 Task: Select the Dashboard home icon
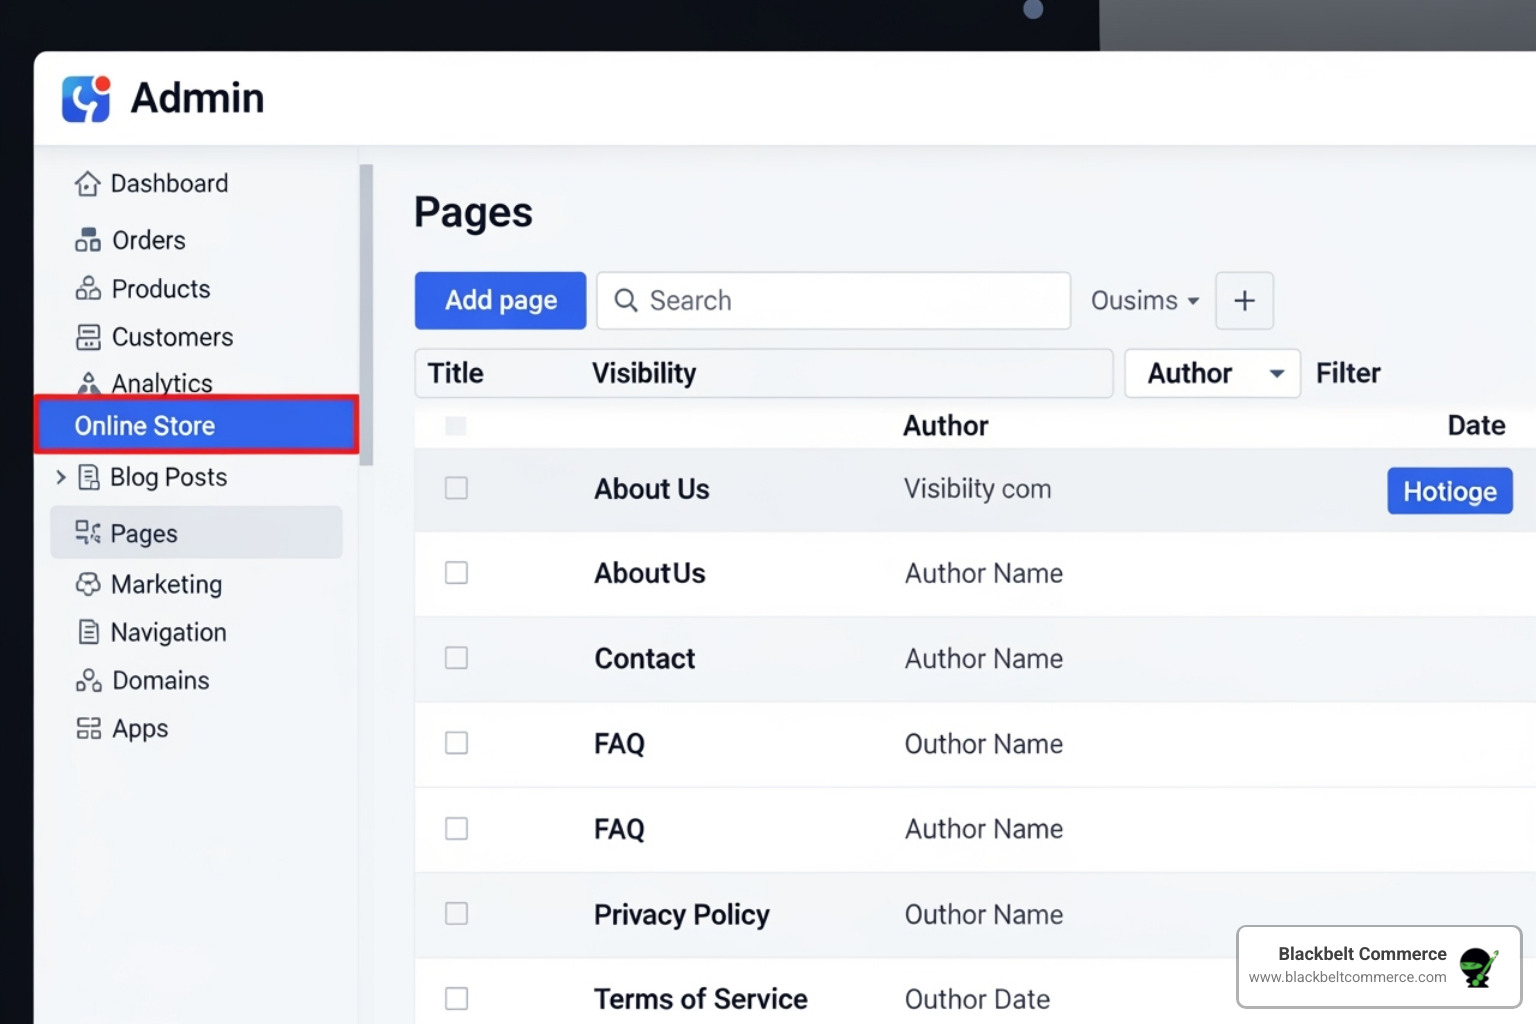coord(88,183)
